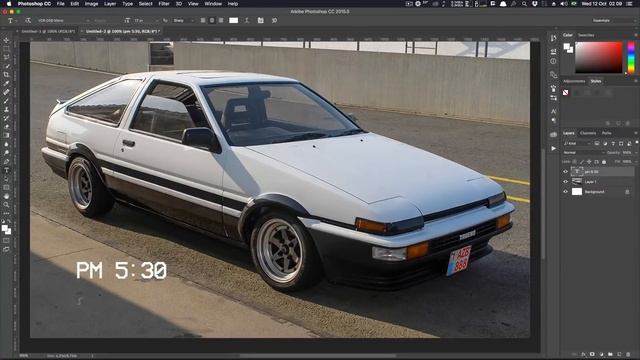Select the Crop tool
The image size is (640, 360).
[6, 75]
